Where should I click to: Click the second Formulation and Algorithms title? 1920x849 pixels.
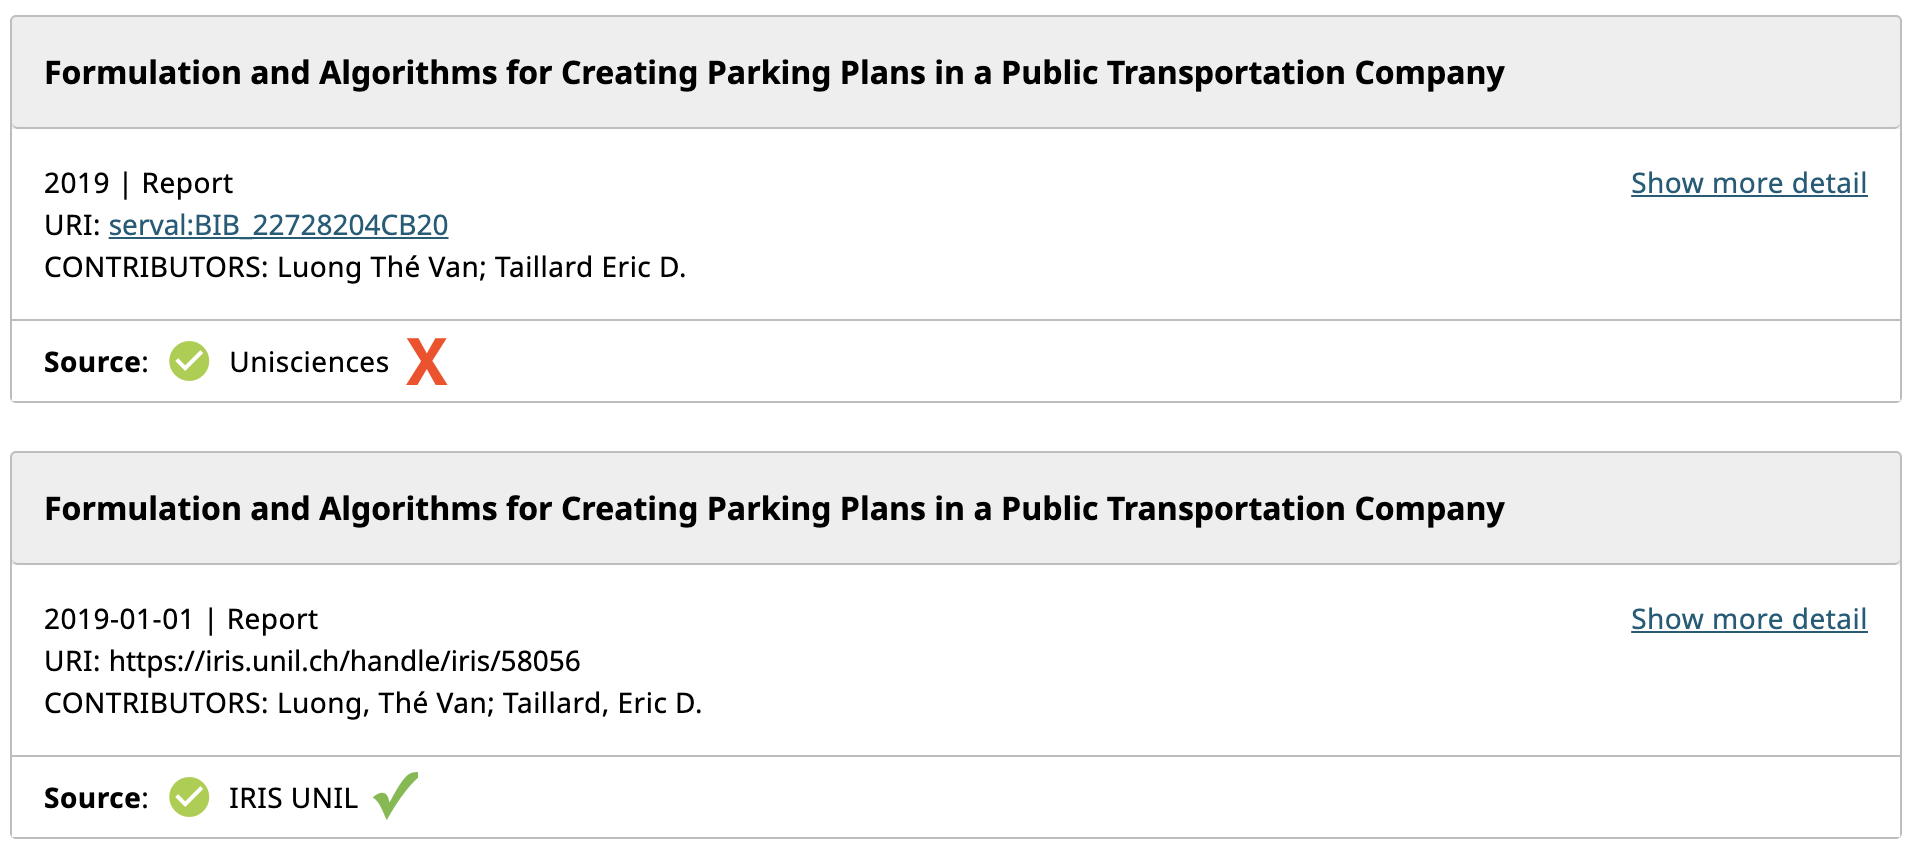(774, 509)
